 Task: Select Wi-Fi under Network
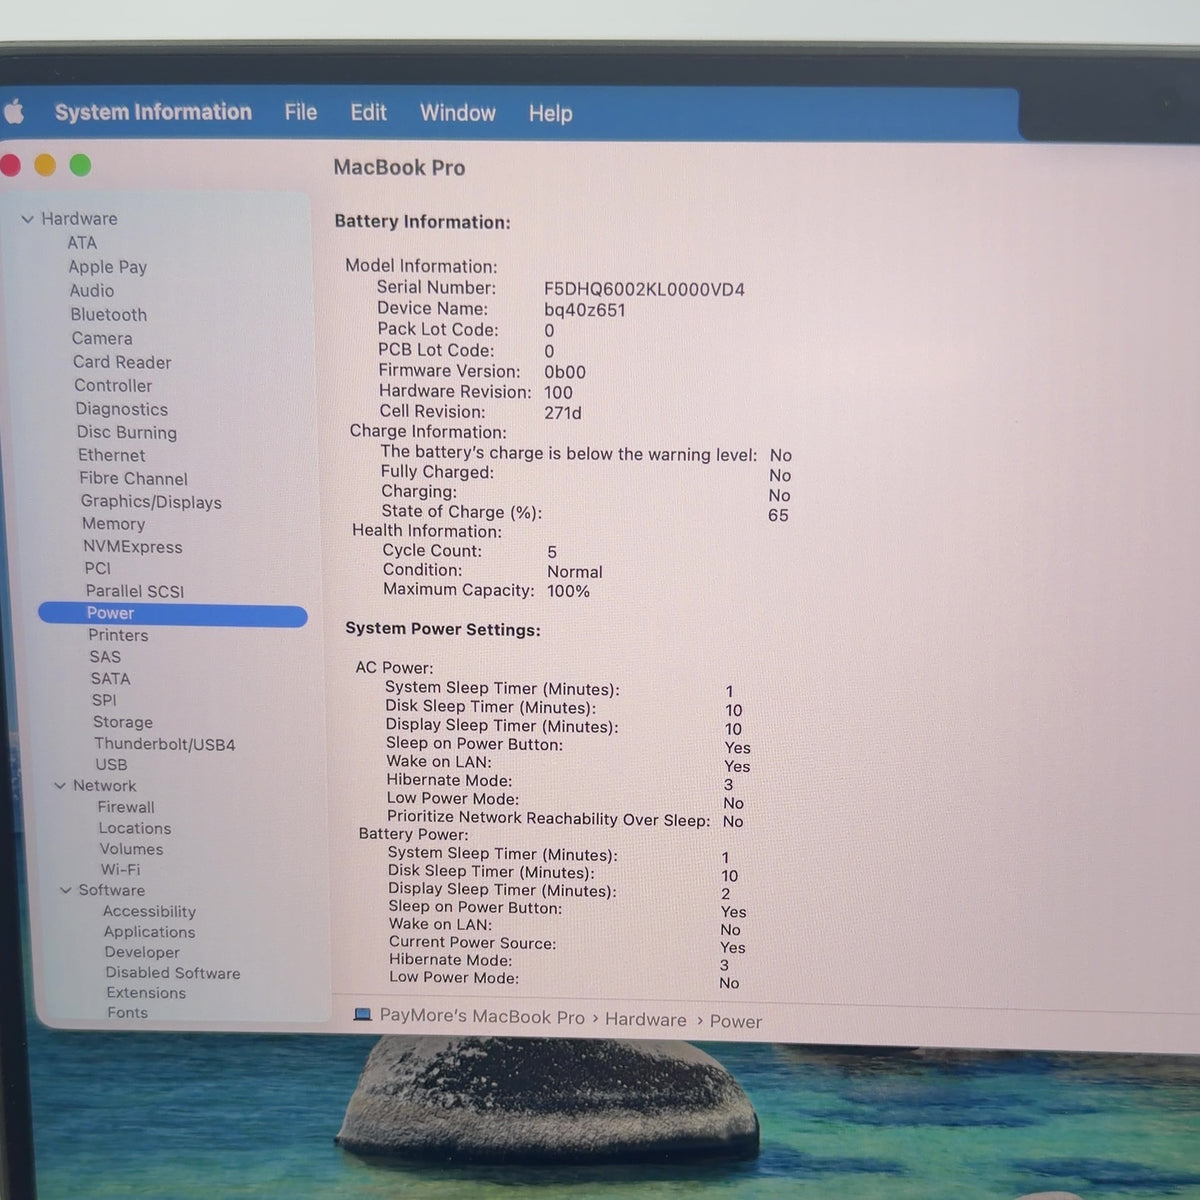[120, 870]
